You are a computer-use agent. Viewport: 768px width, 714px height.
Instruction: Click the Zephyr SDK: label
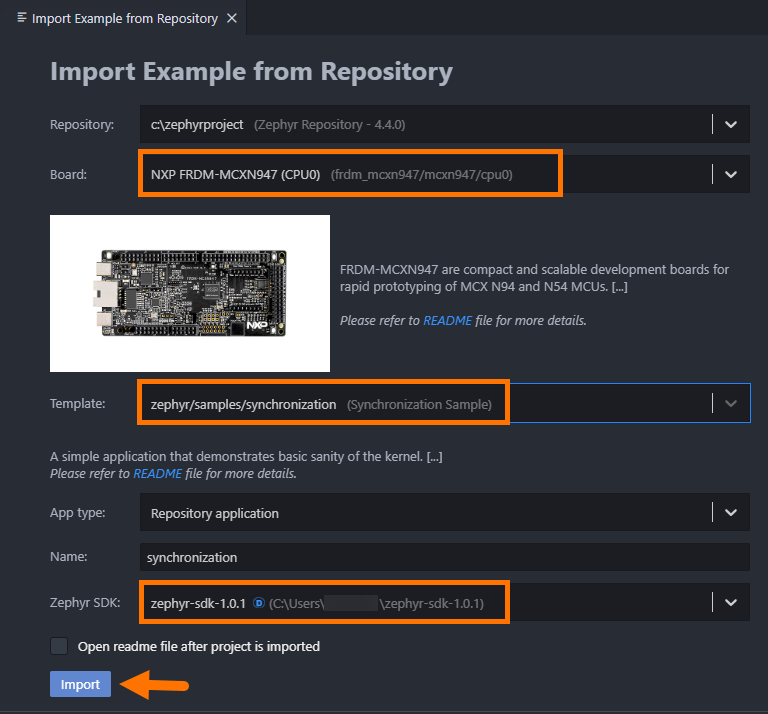[85, 602]
